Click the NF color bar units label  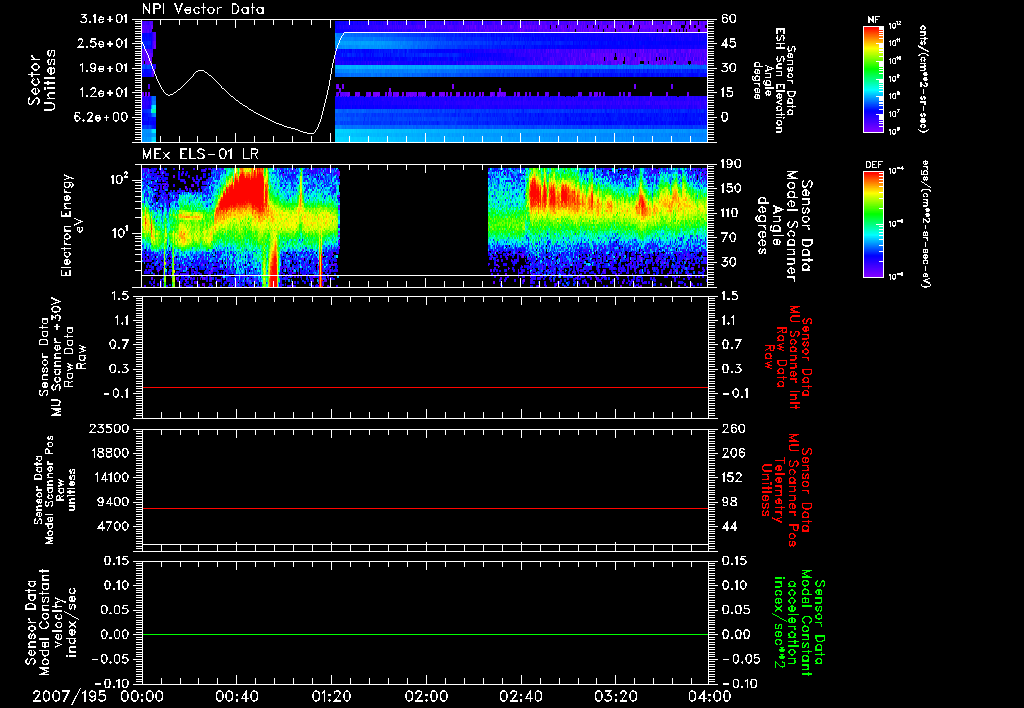[x=923, y=79]
